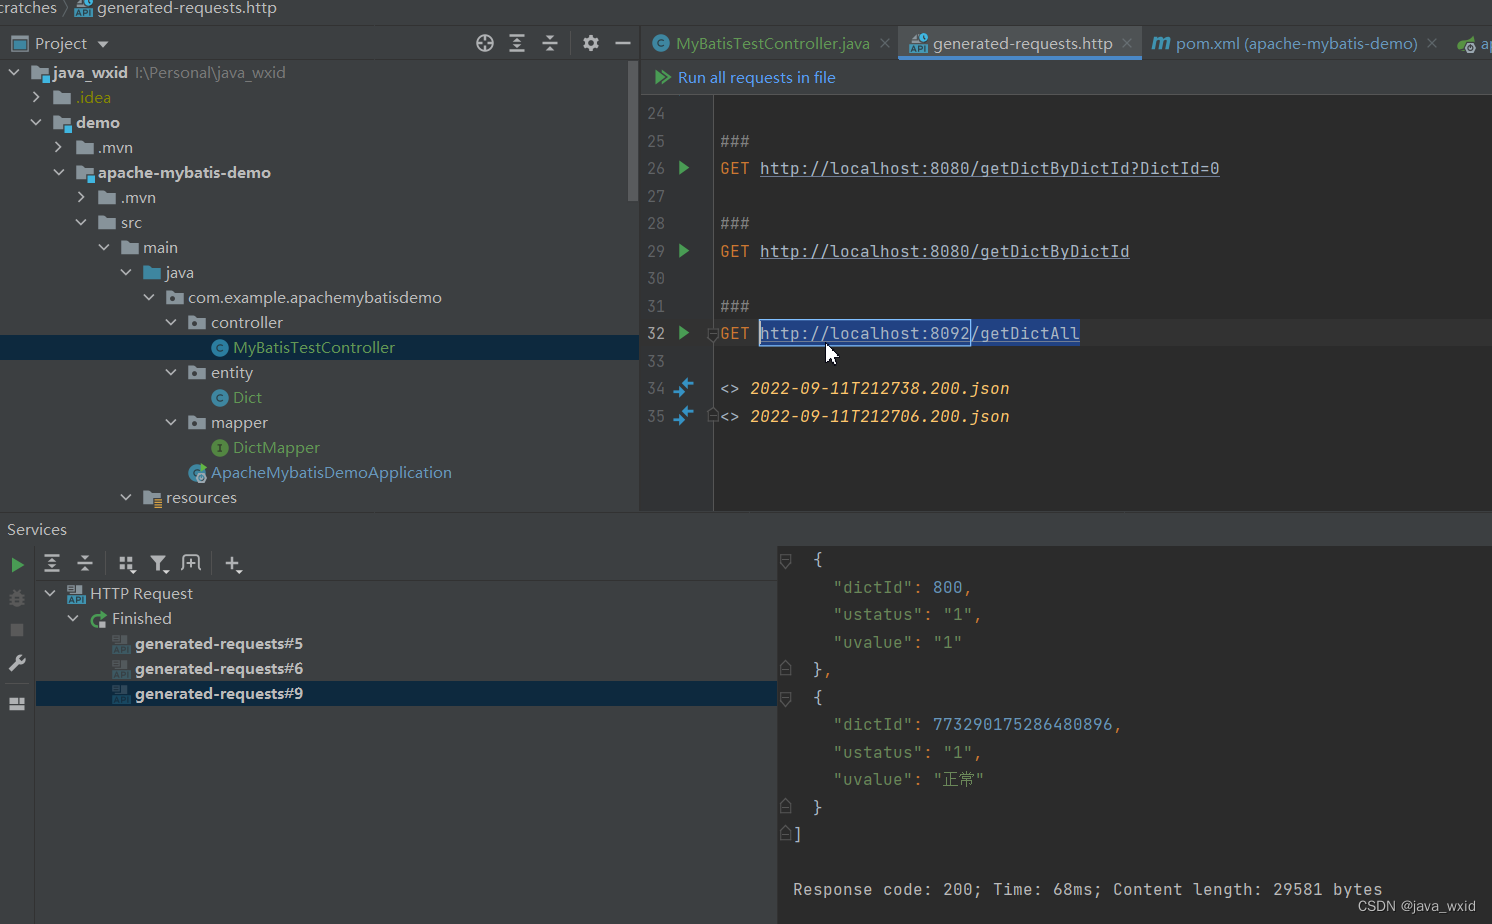Collapse the Finished node in Services
Image resolution: width=1492 pixels, height=924 pixels.
(73, 618)
